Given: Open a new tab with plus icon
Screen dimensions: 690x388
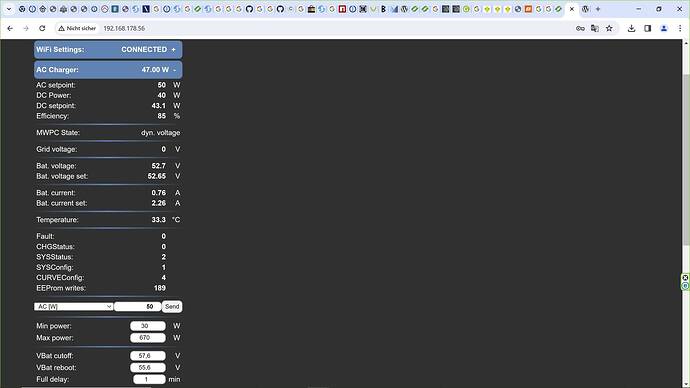Looking at the screenshot, I should (x=598, y=9).
